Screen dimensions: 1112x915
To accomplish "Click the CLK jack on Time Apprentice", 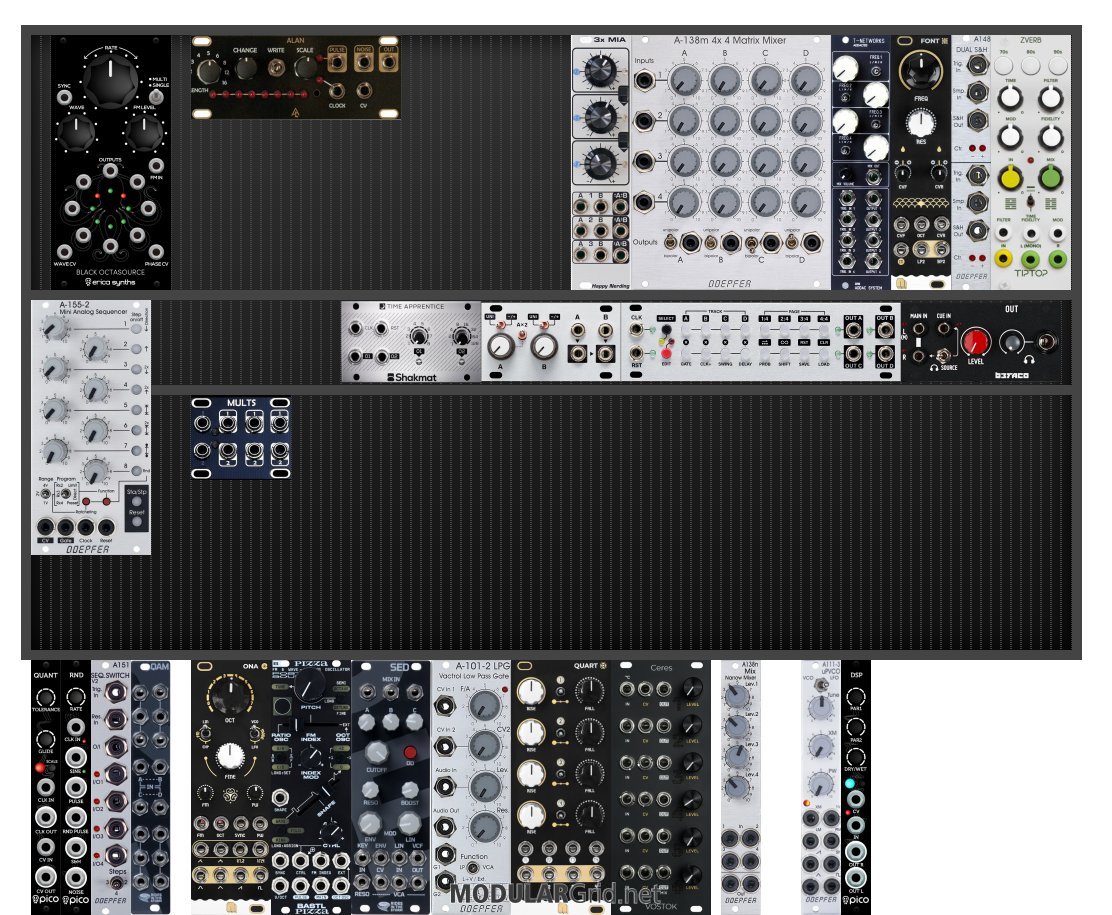I will click(355, 328).
